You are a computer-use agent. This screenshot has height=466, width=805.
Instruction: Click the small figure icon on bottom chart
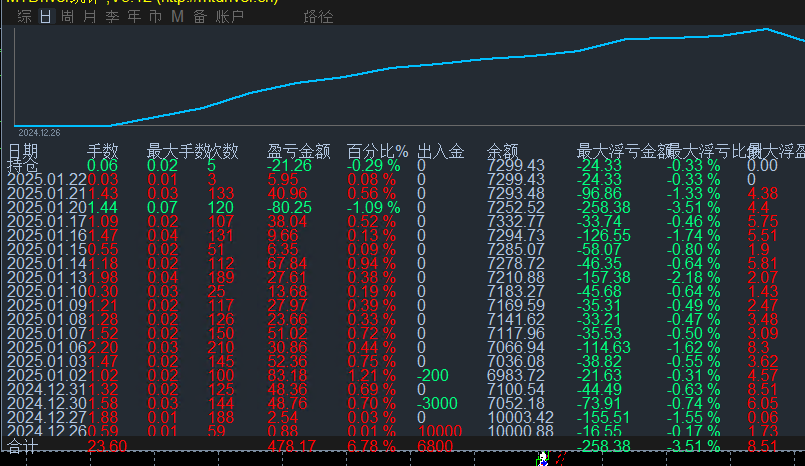click(x=543, y=458)
